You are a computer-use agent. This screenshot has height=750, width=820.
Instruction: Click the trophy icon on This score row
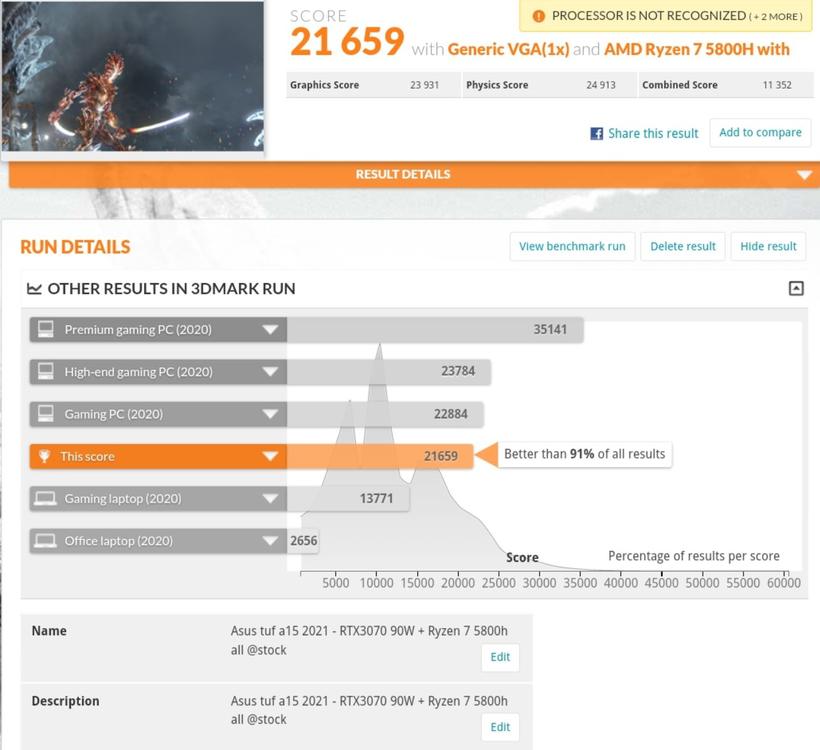point(44,457)
